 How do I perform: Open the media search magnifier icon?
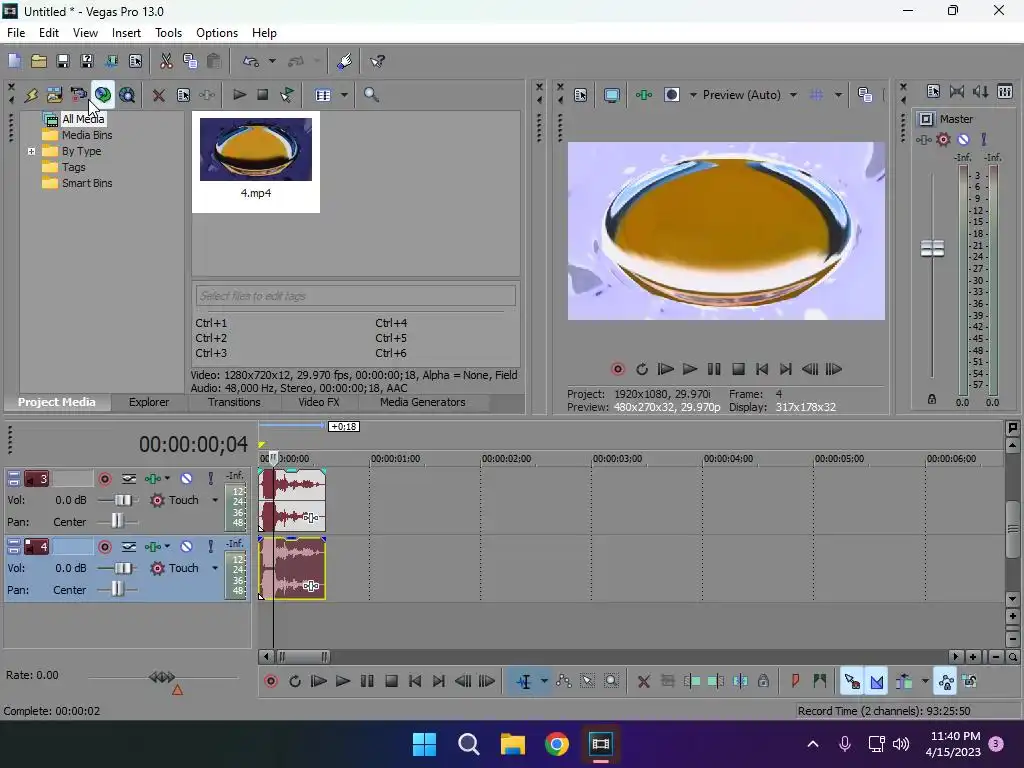pos(371,95)
